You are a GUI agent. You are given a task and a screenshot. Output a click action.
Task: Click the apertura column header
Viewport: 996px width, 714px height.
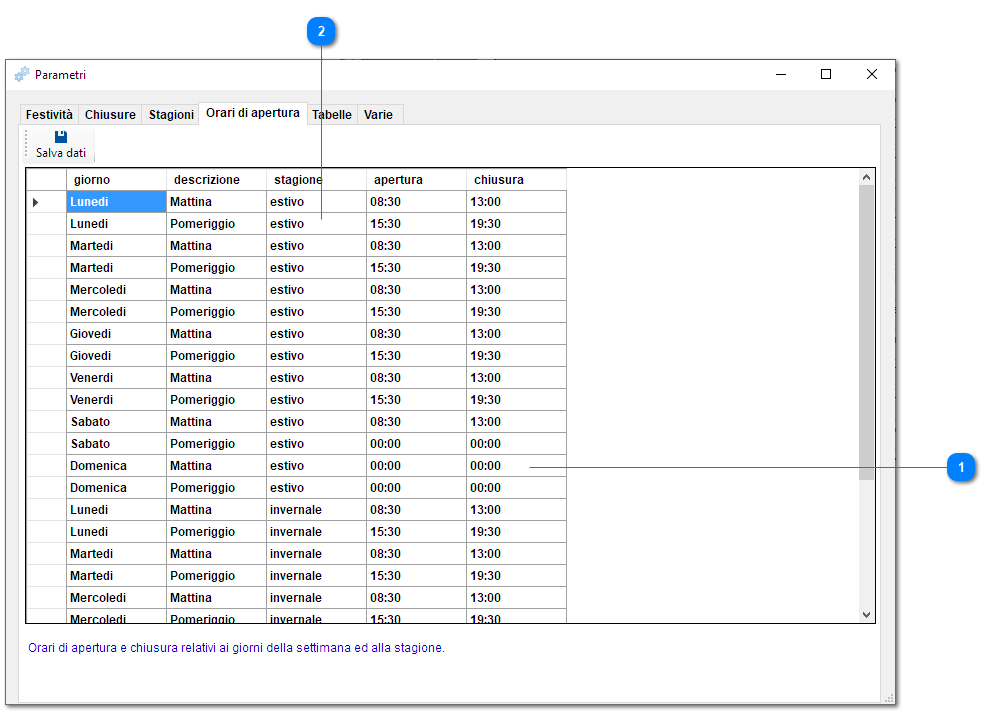[416, 180]
